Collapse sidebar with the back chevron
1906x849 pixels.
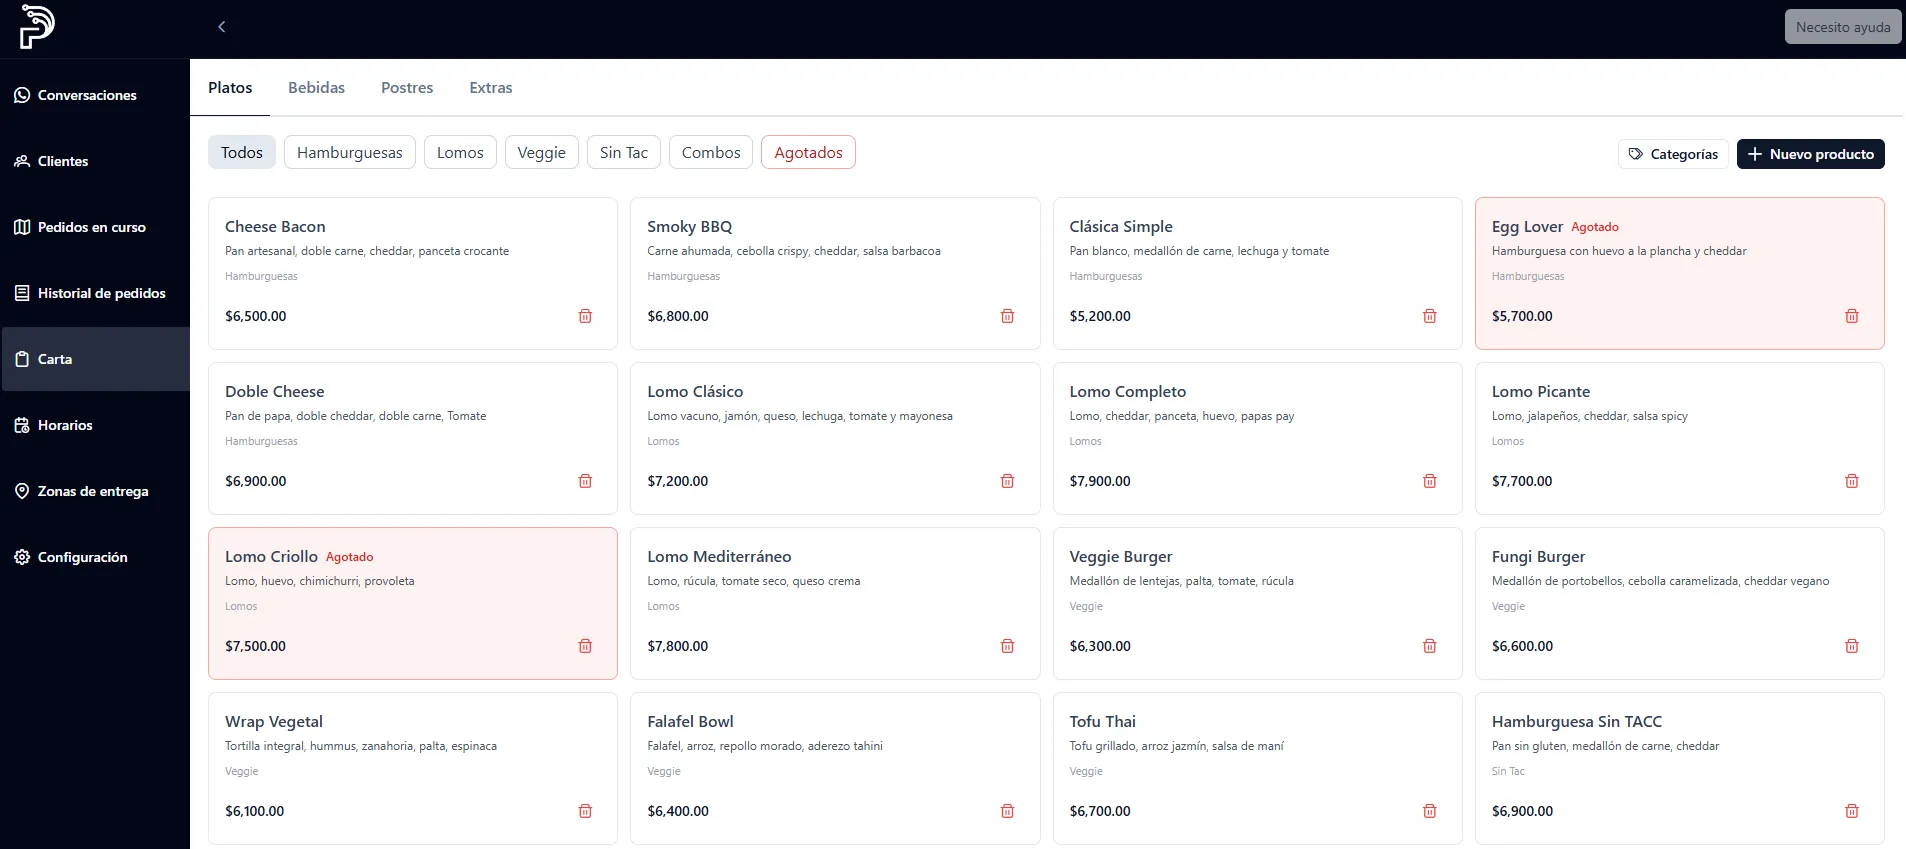point(222,27)
